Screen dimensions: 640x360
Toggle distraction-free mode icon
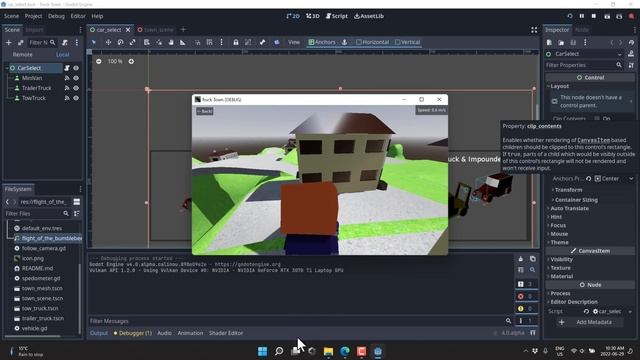[534, 30]
